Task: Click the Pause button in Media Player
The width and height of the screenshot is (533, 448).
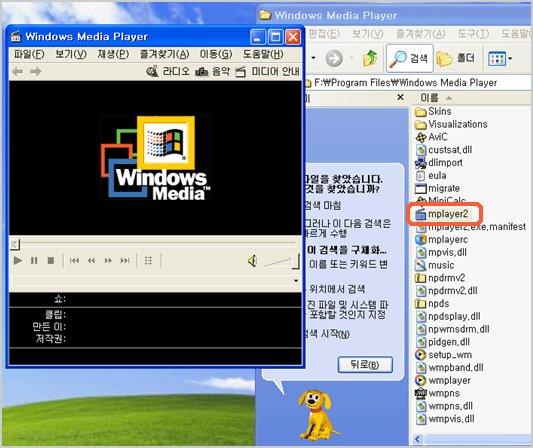Action: coord(34,261)
